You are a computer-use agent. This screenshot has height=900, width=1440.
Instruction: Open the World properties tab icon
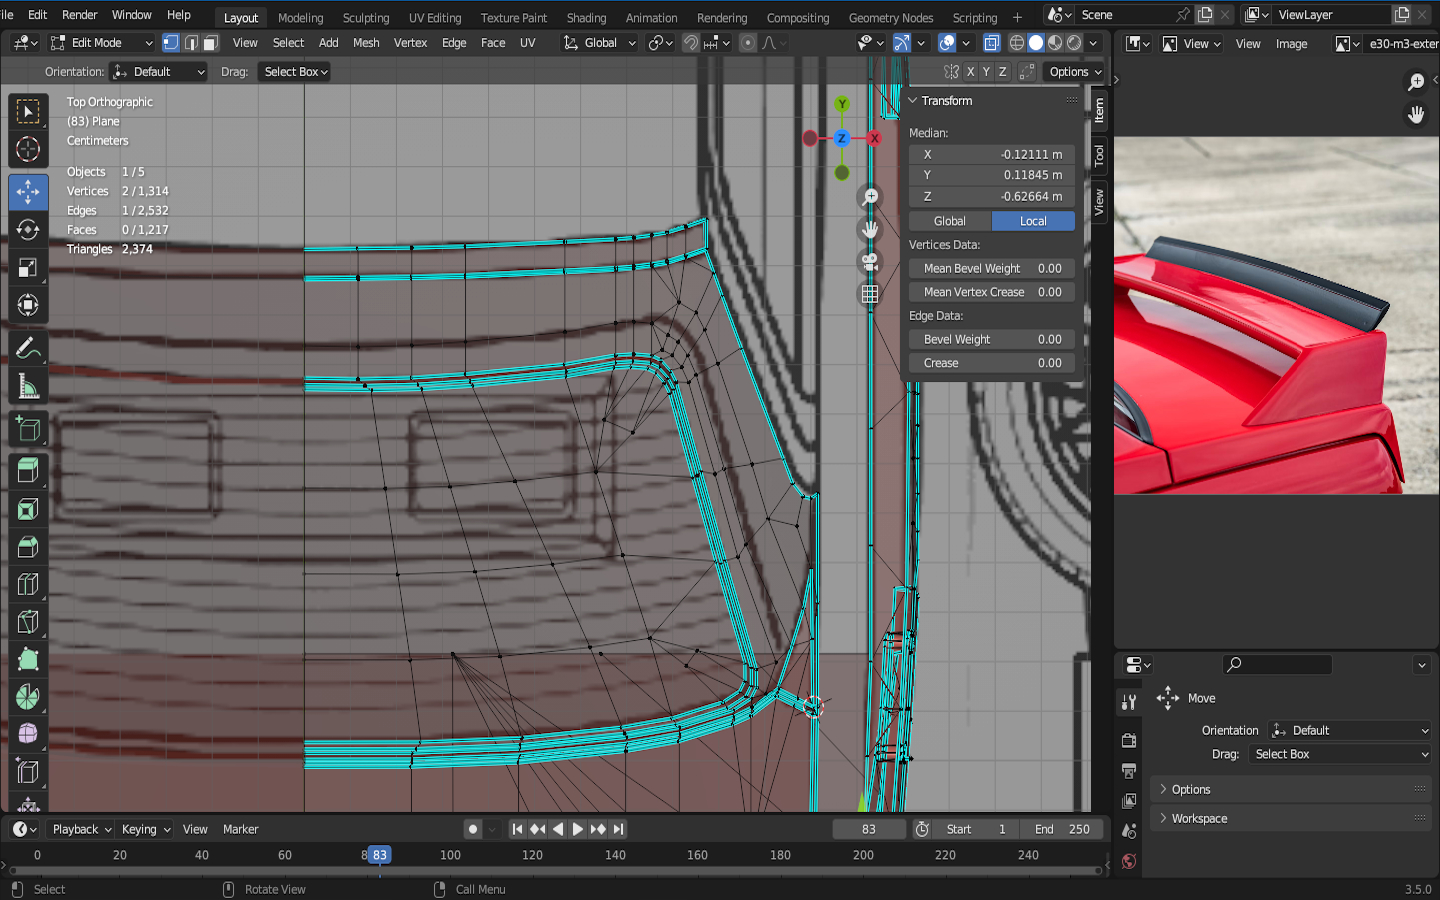point(1129,861)
